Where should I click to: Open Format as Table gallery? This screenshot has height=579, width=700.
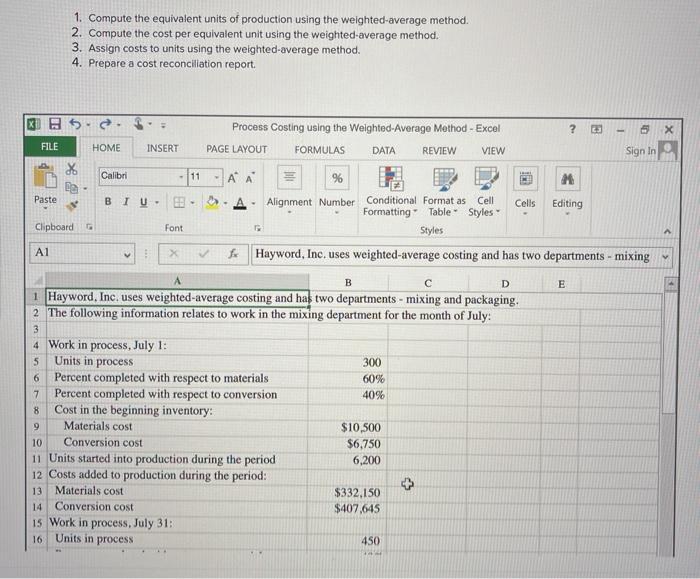[444, 193]
